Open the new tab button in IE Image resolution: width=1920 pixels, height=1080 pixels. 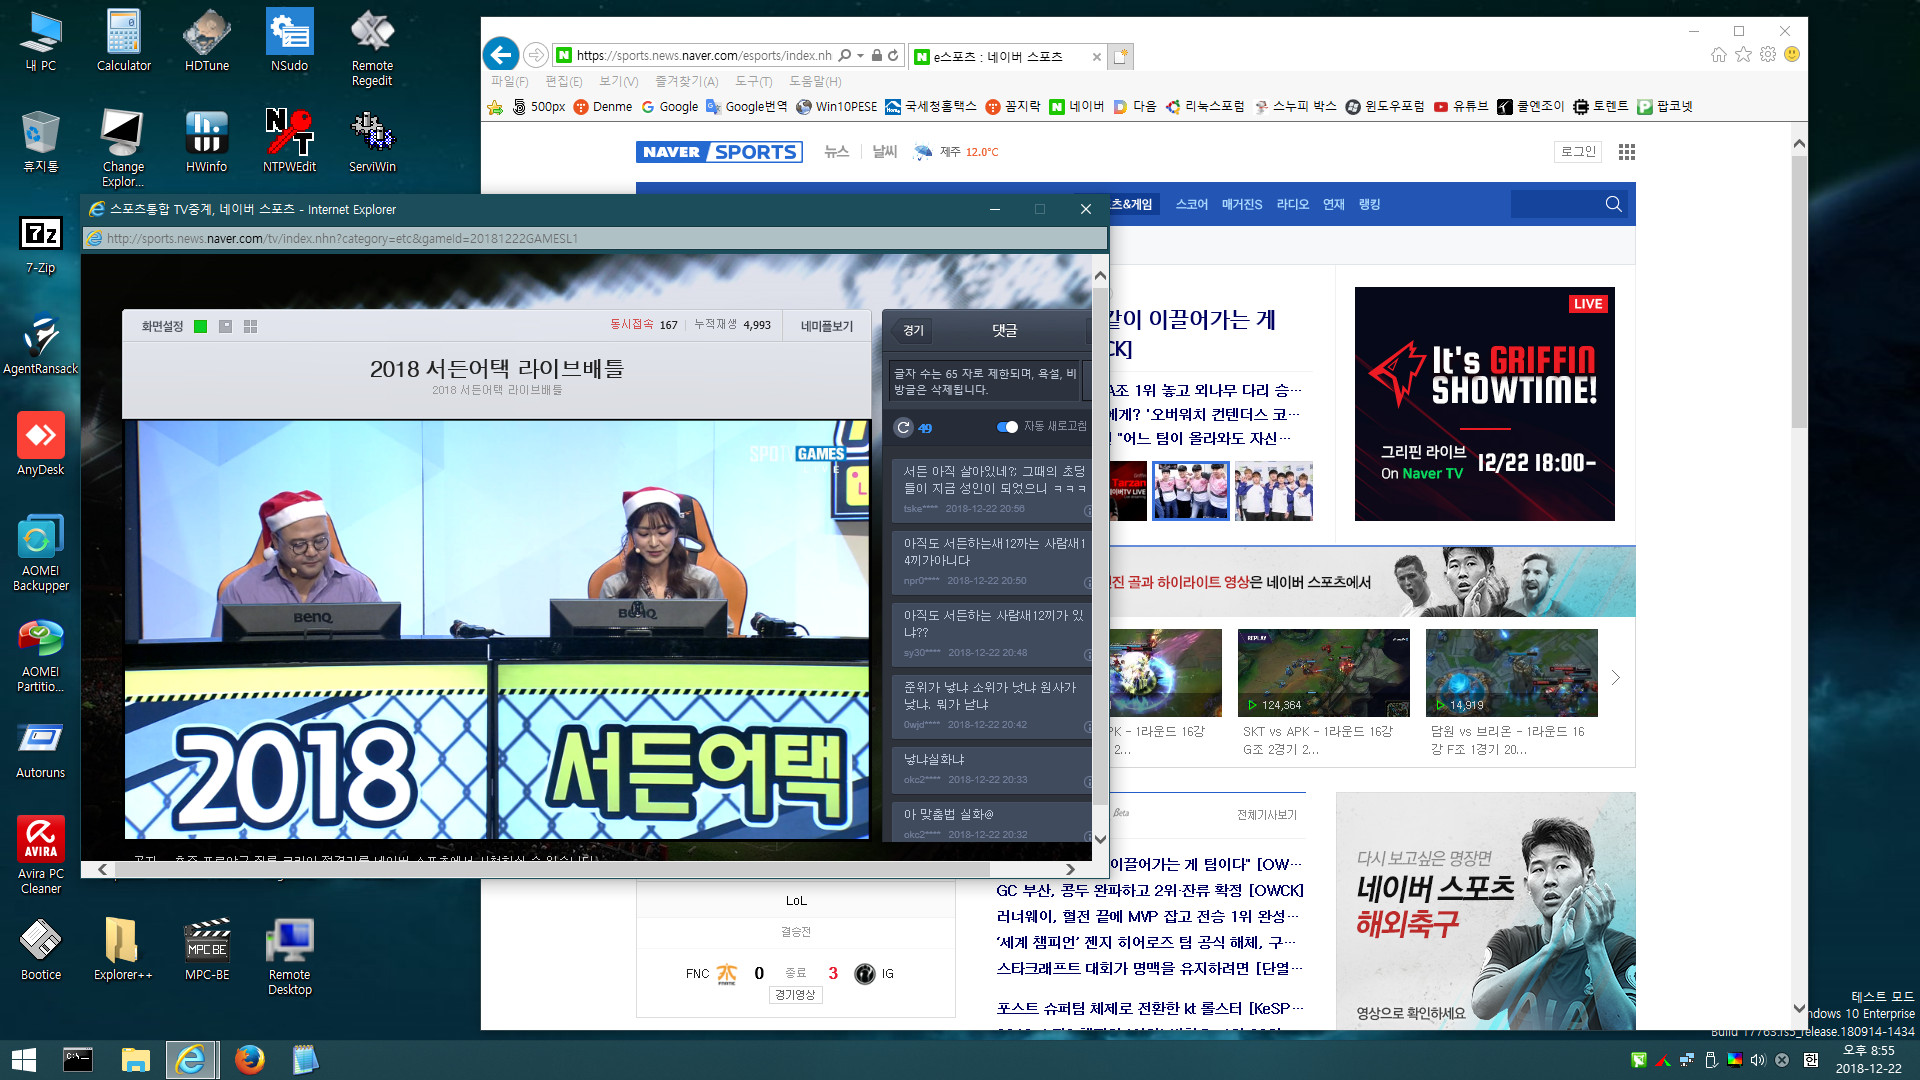tap(1120, 56)
